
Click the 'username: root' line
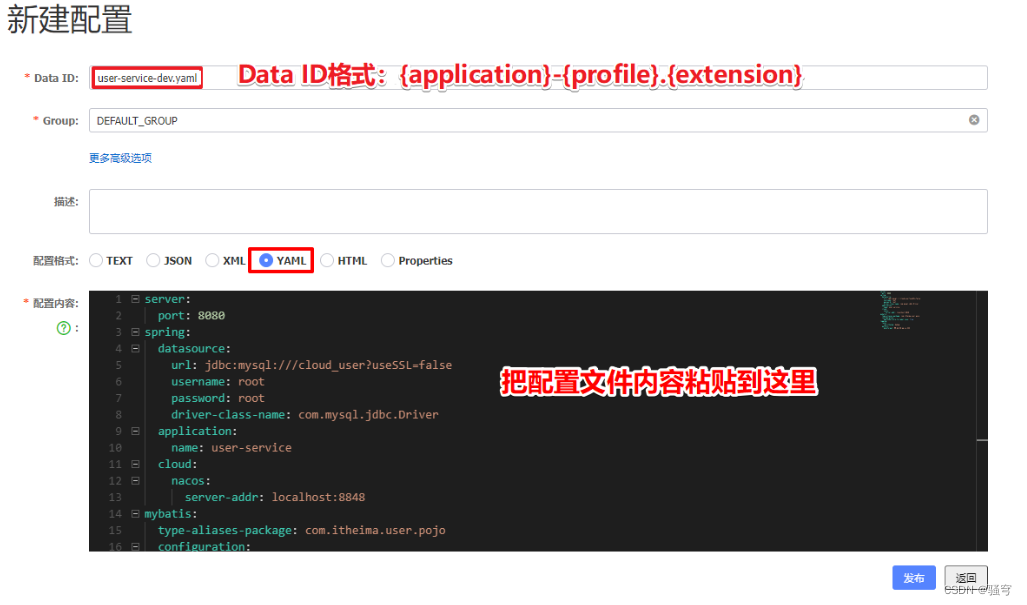[x=217, y=381]
